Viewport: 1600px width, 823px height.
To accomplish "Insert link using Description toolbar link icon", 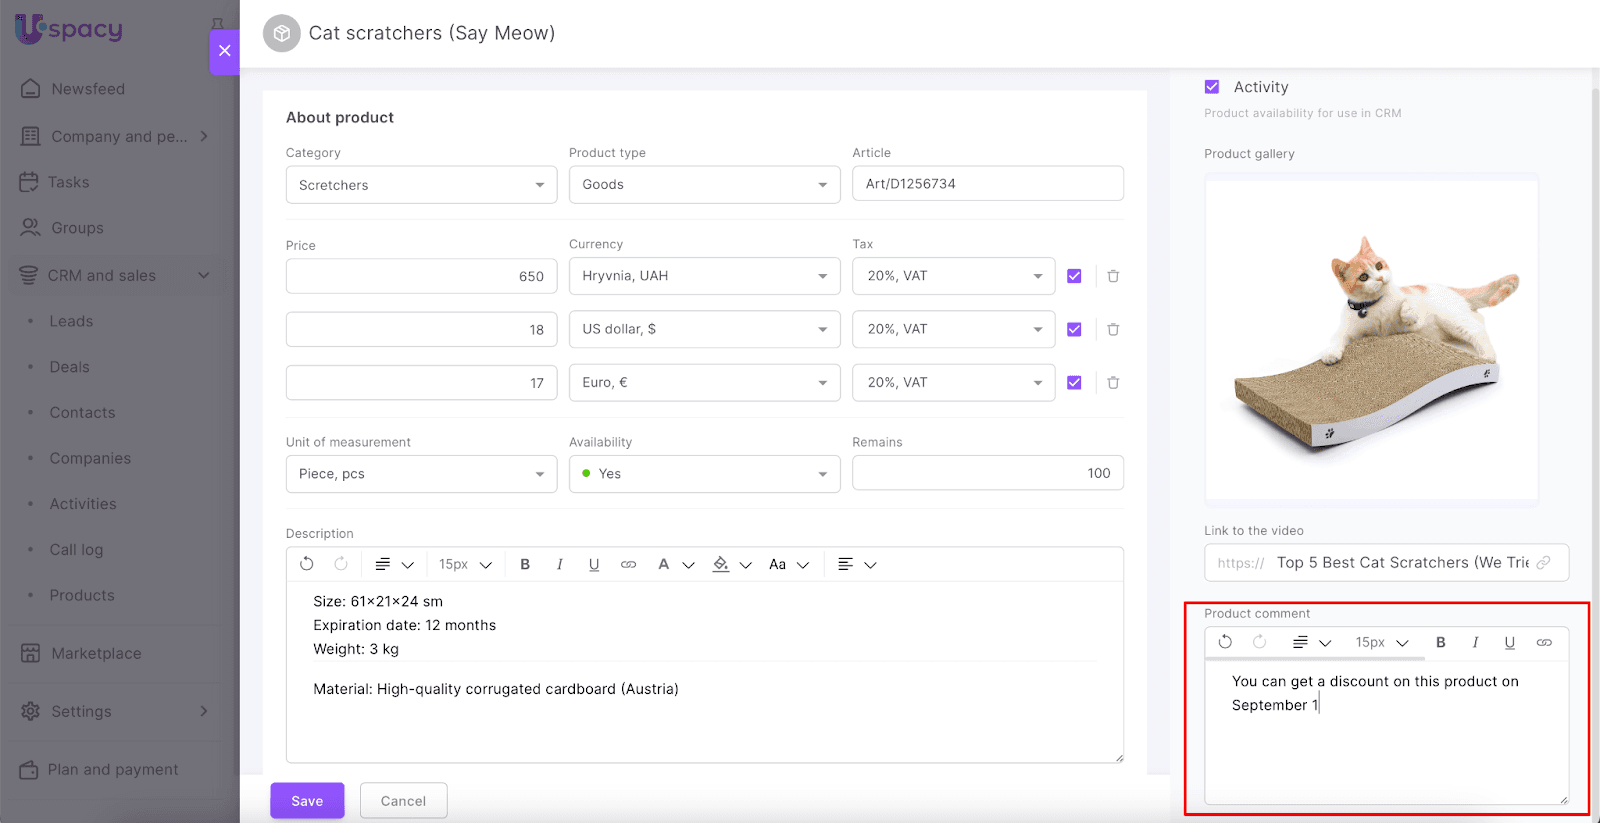I will point(628,564).
